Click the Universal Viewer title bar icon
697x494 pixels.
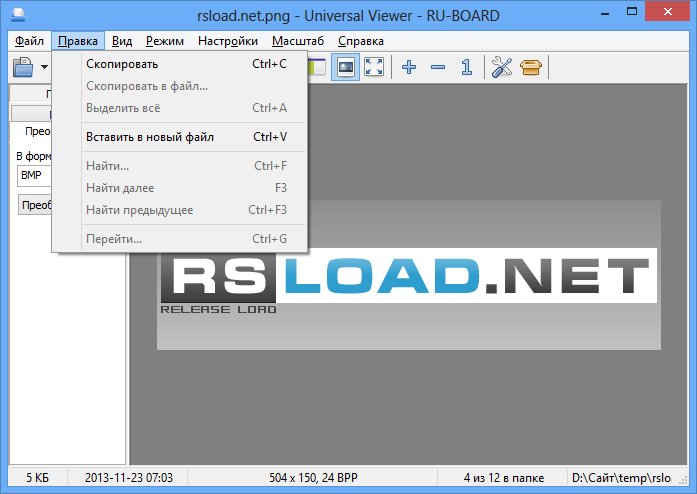point(18,14)
